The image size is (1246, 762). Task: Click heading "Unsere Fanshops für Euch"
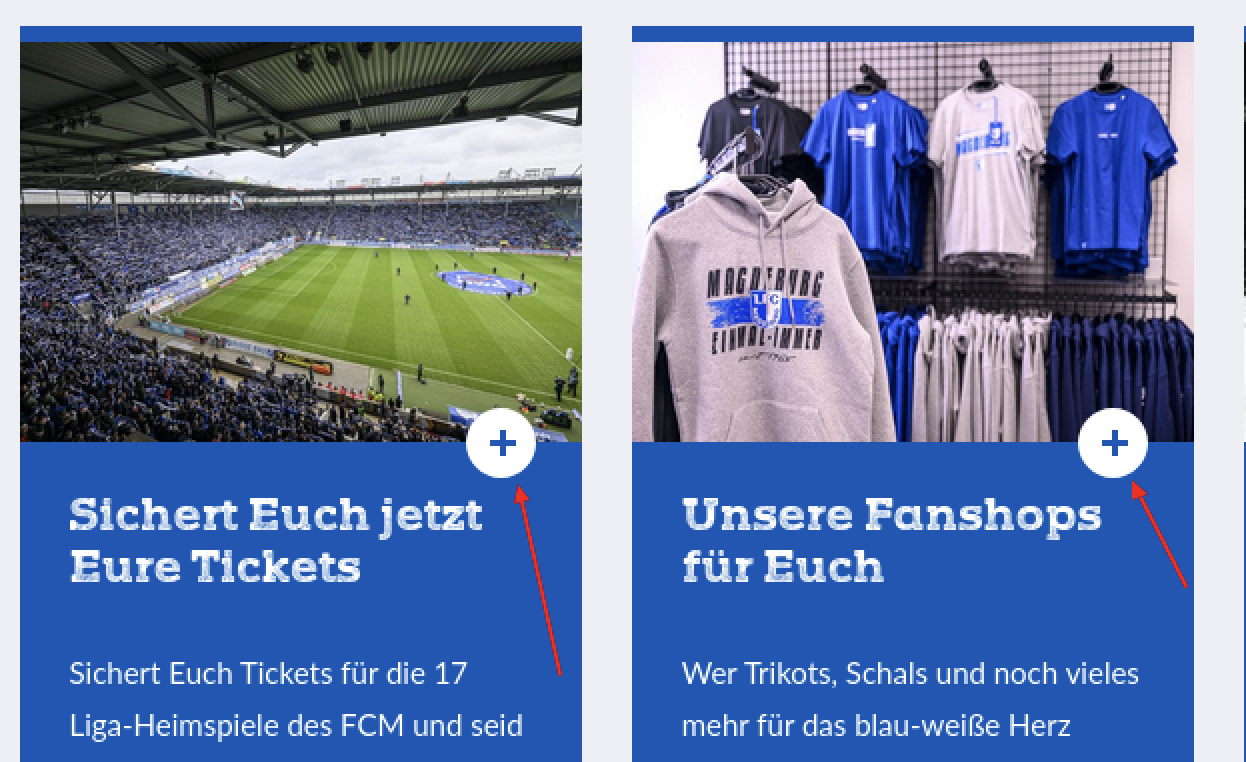pos(891,541)
